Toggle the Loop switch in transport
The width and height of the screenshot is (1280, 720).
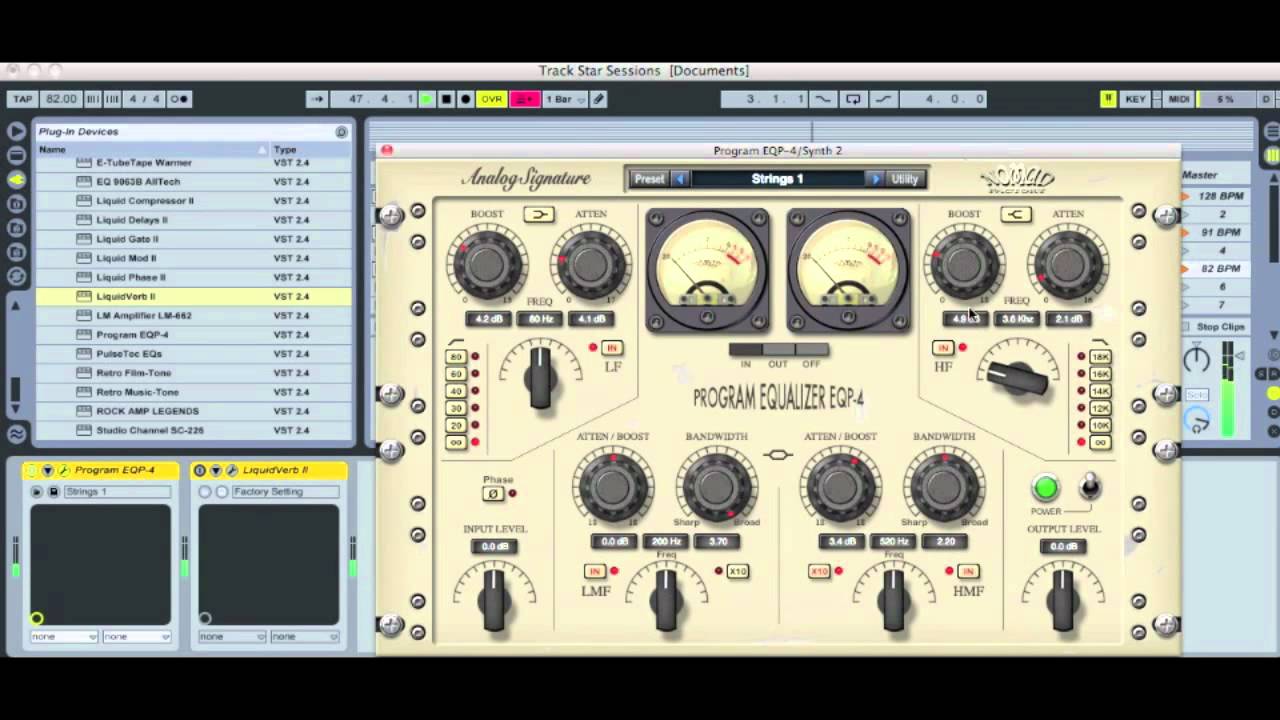(x=853, y=99)
